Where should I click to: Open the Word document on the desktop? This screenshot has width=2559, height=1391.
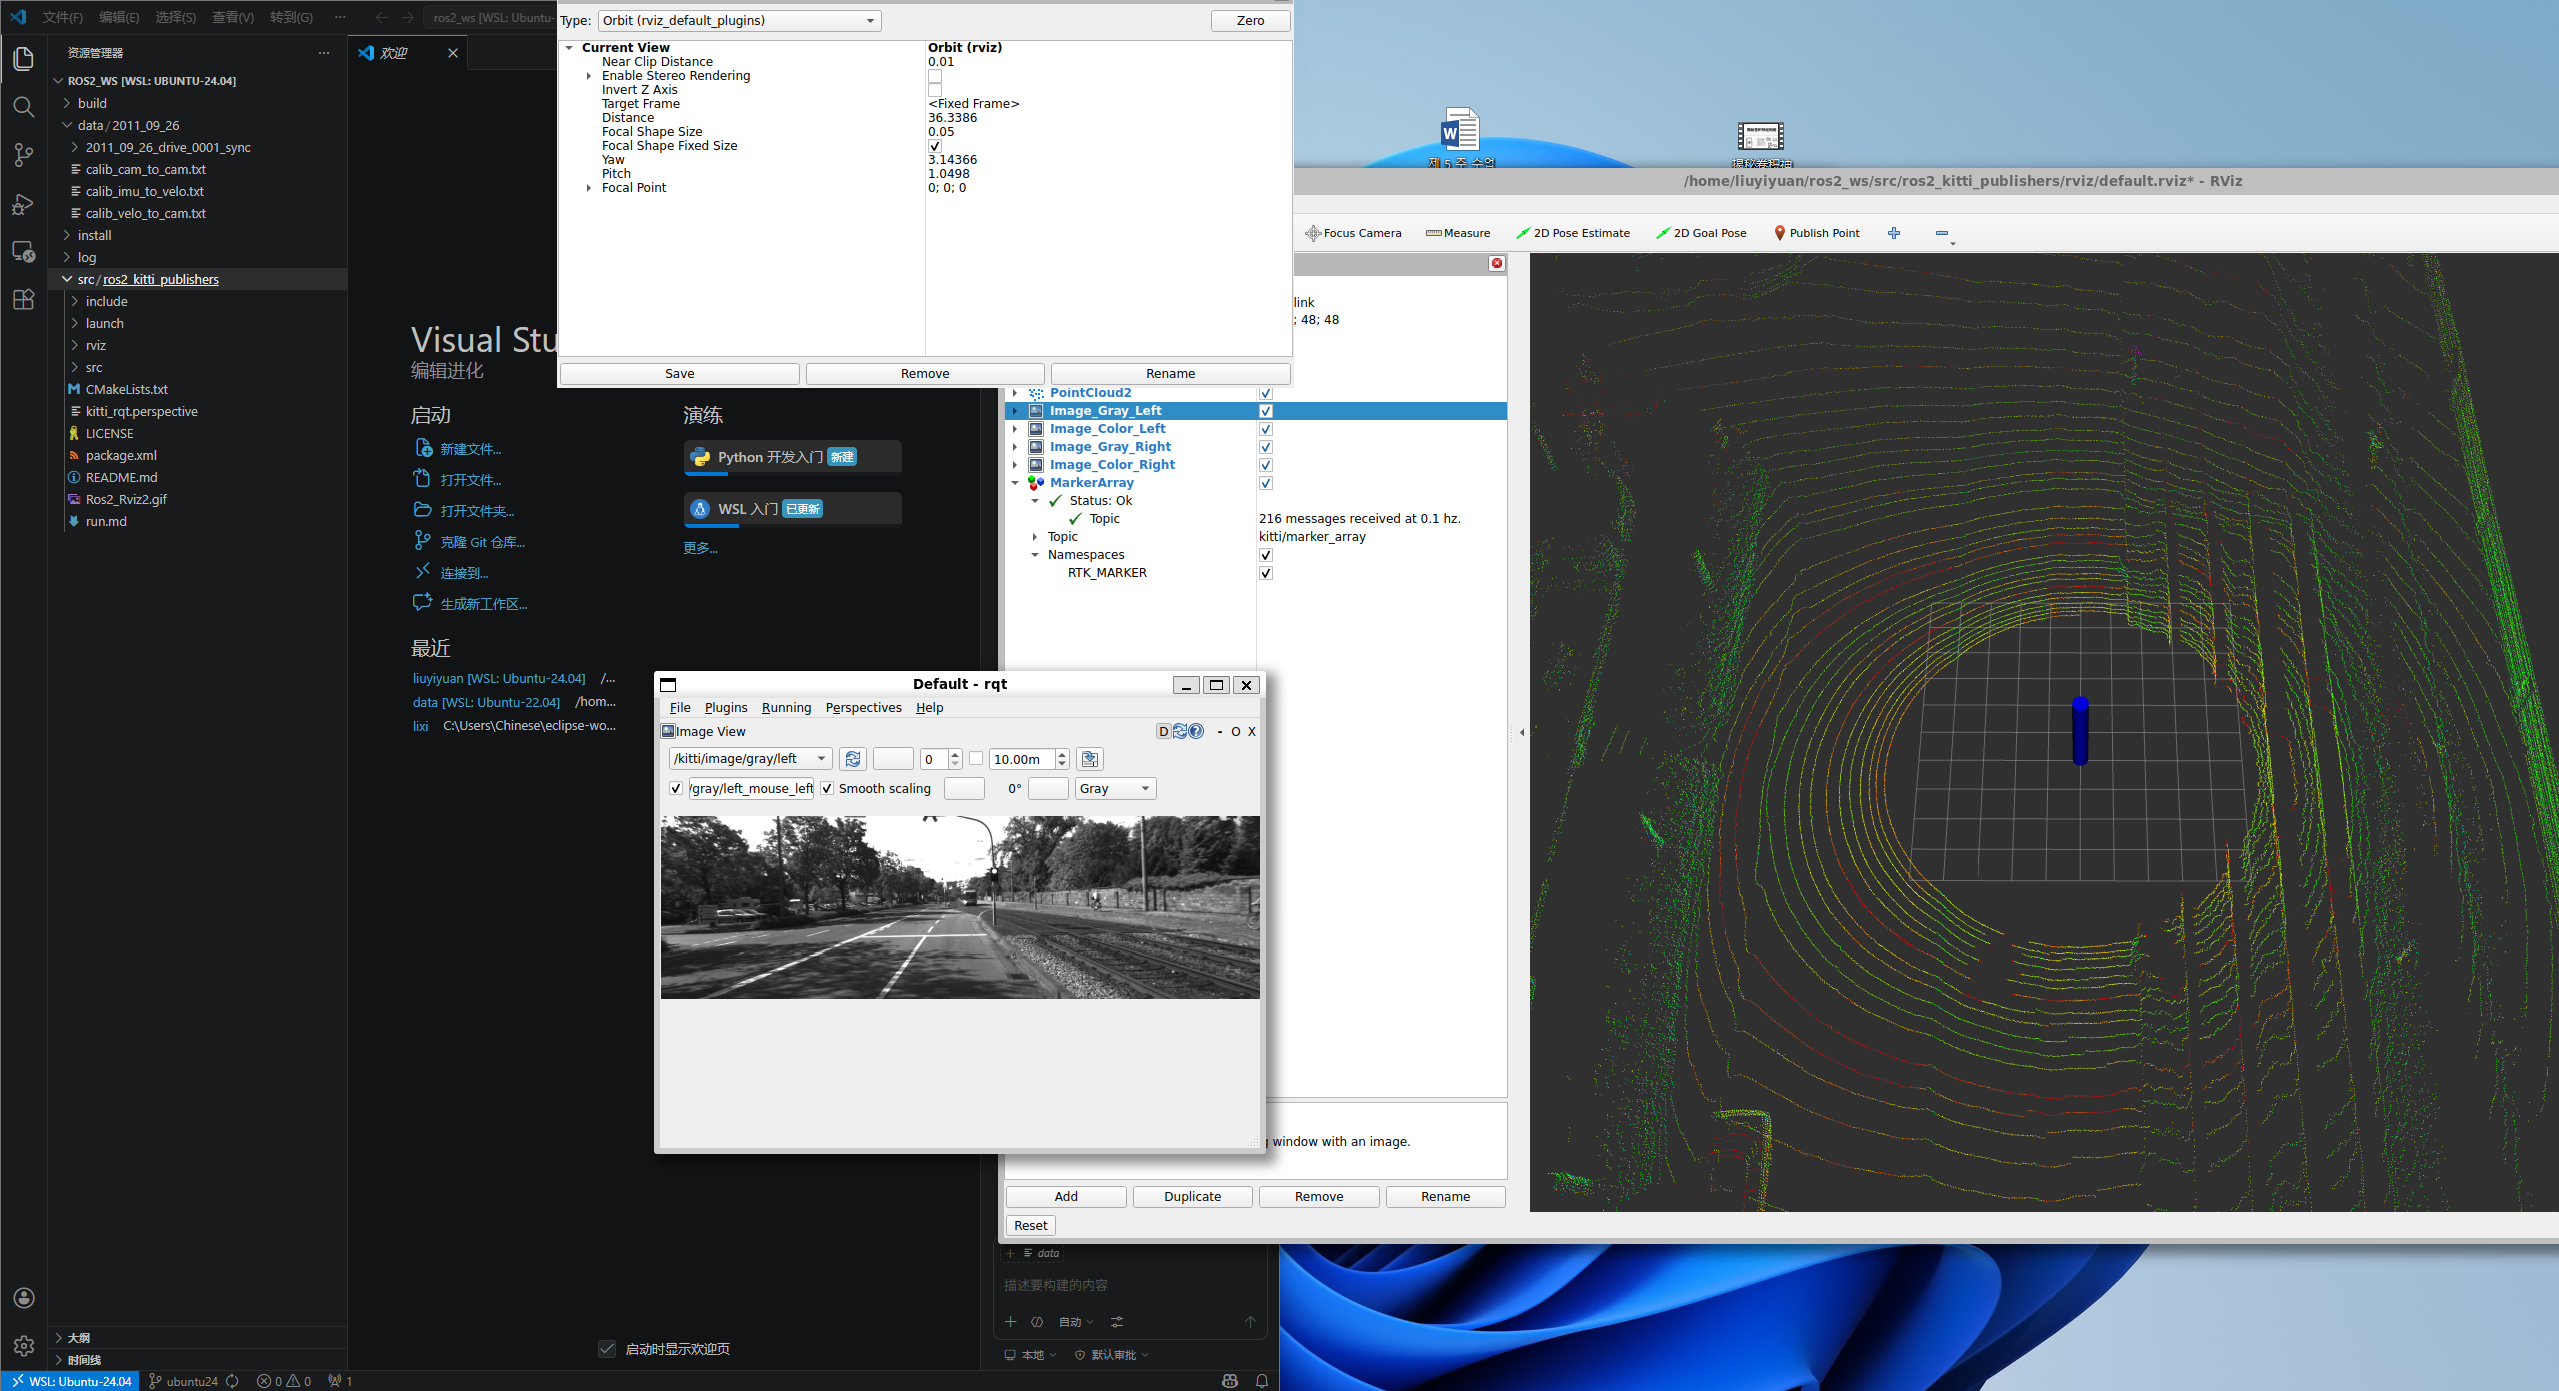[1460, 138]
